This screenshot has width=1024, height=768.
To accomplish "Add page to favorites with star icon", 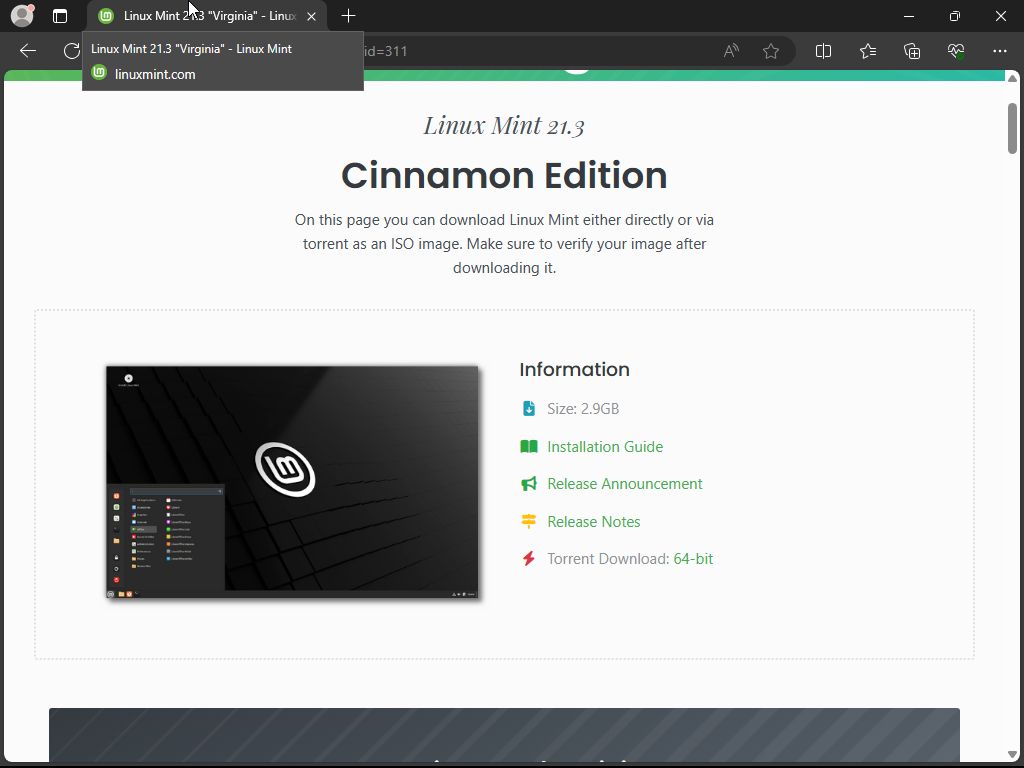I will tap(771, 51).
